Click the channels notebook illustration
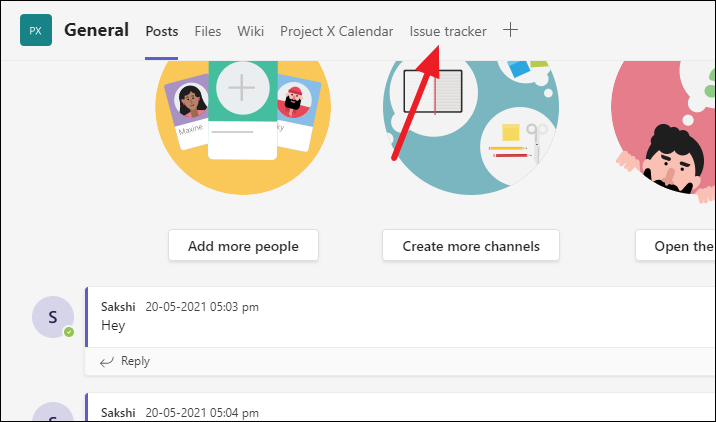Image resolution: width=716 pixels, height=422 pixels. click(x=471, y=128)
